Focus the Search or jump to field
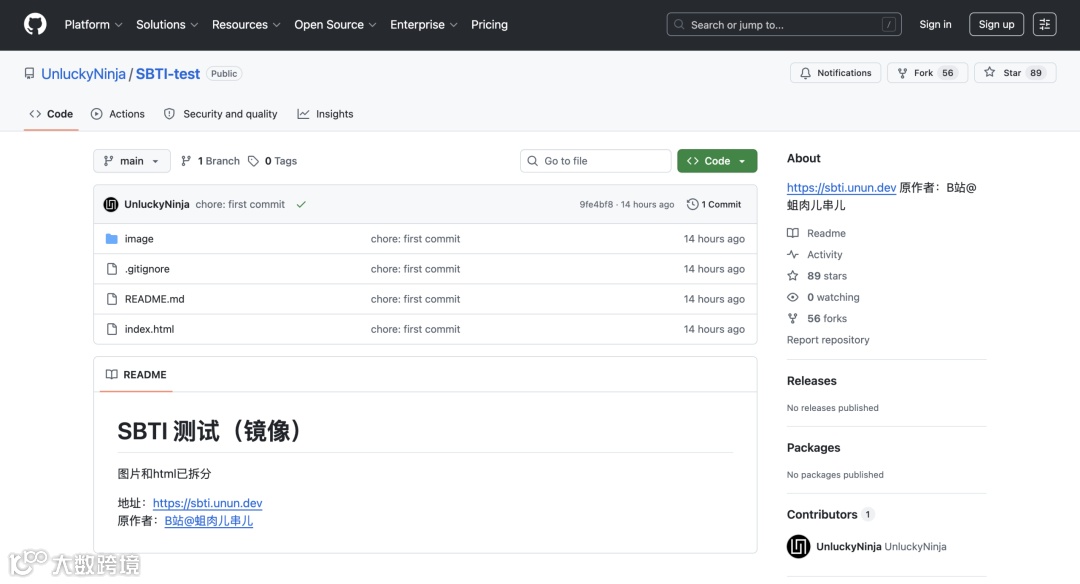The width and height of the screenshot is (1080, 584). click(x=784, y=25)
